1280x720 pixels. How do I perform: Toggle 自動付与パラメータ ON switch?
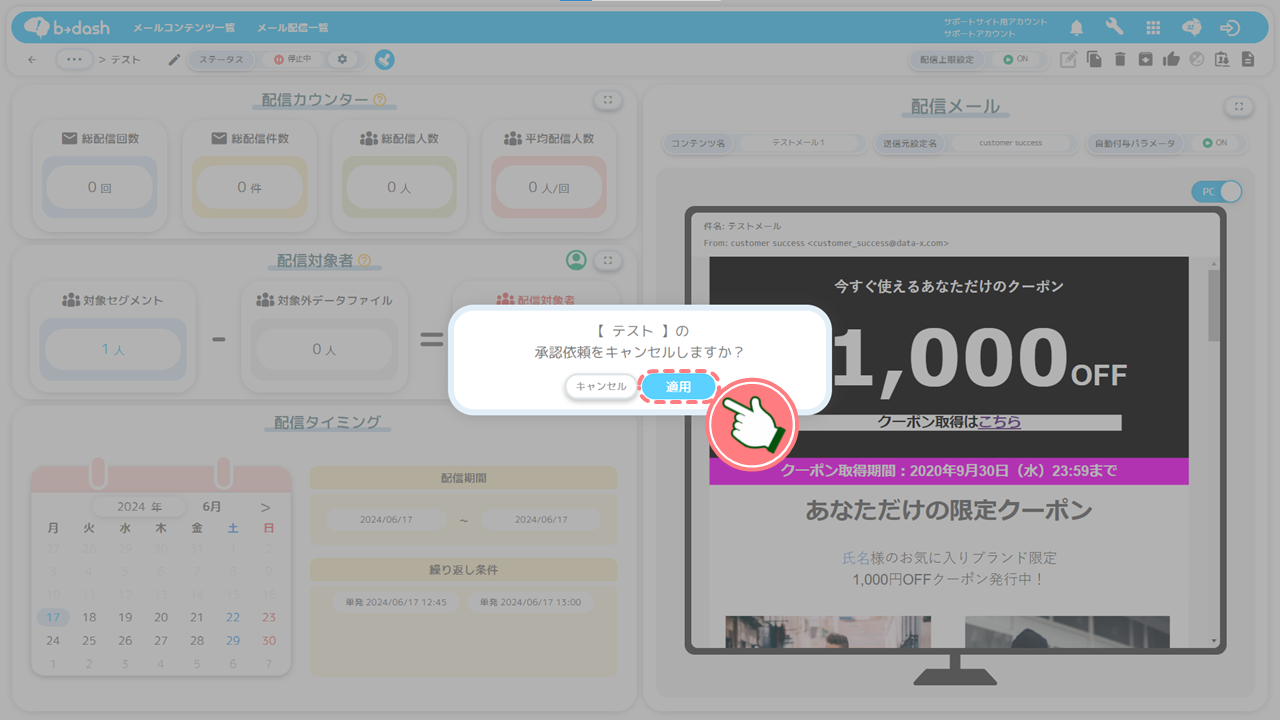coord(1216,143)
